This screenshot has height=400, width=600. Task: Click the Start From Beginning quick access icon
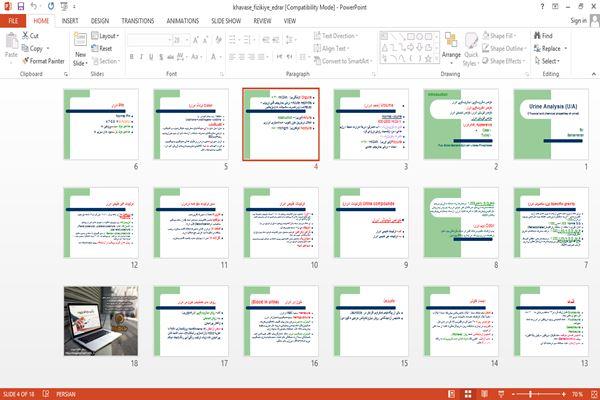64,7
